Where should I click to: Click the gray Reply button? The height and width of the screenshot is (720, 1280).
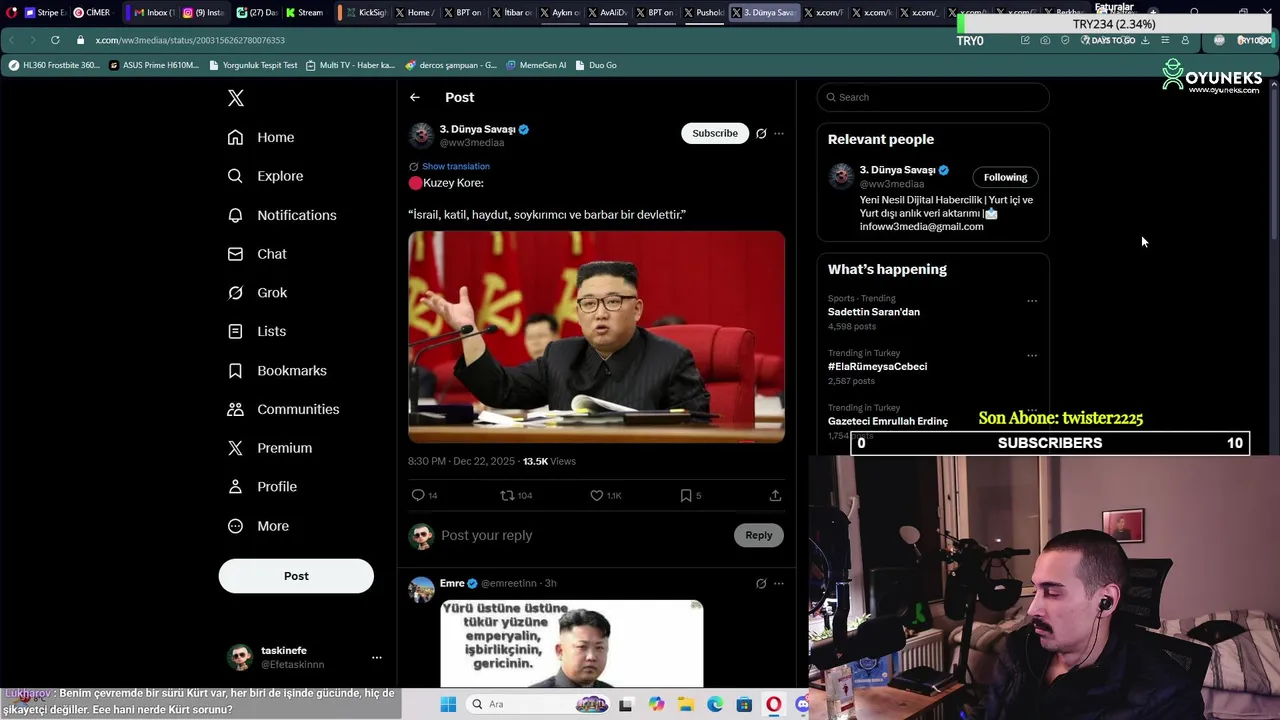click(x=759, y=535)
